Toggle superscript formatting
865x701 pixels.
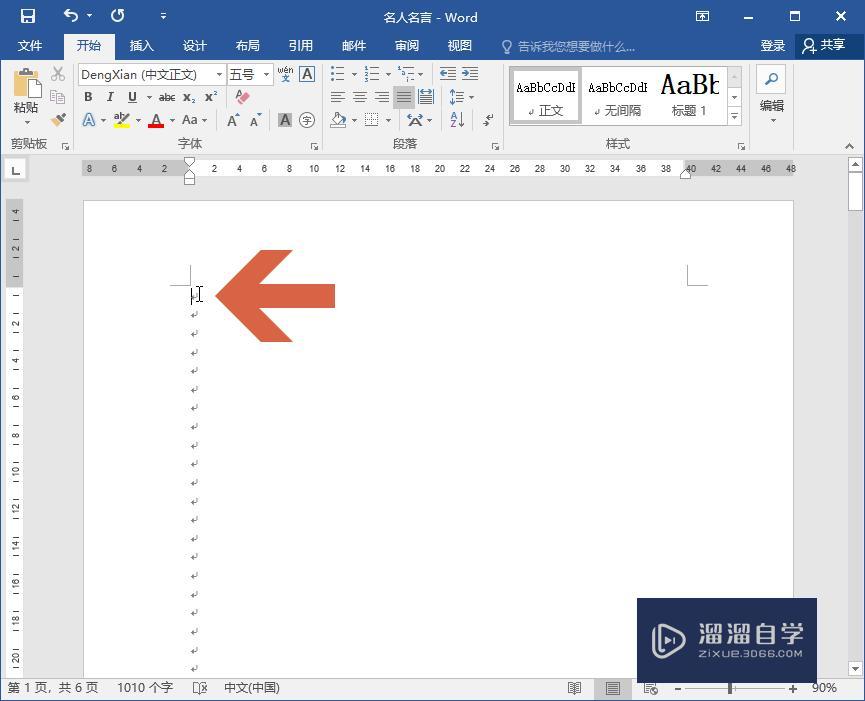click(x=211, y=98)
